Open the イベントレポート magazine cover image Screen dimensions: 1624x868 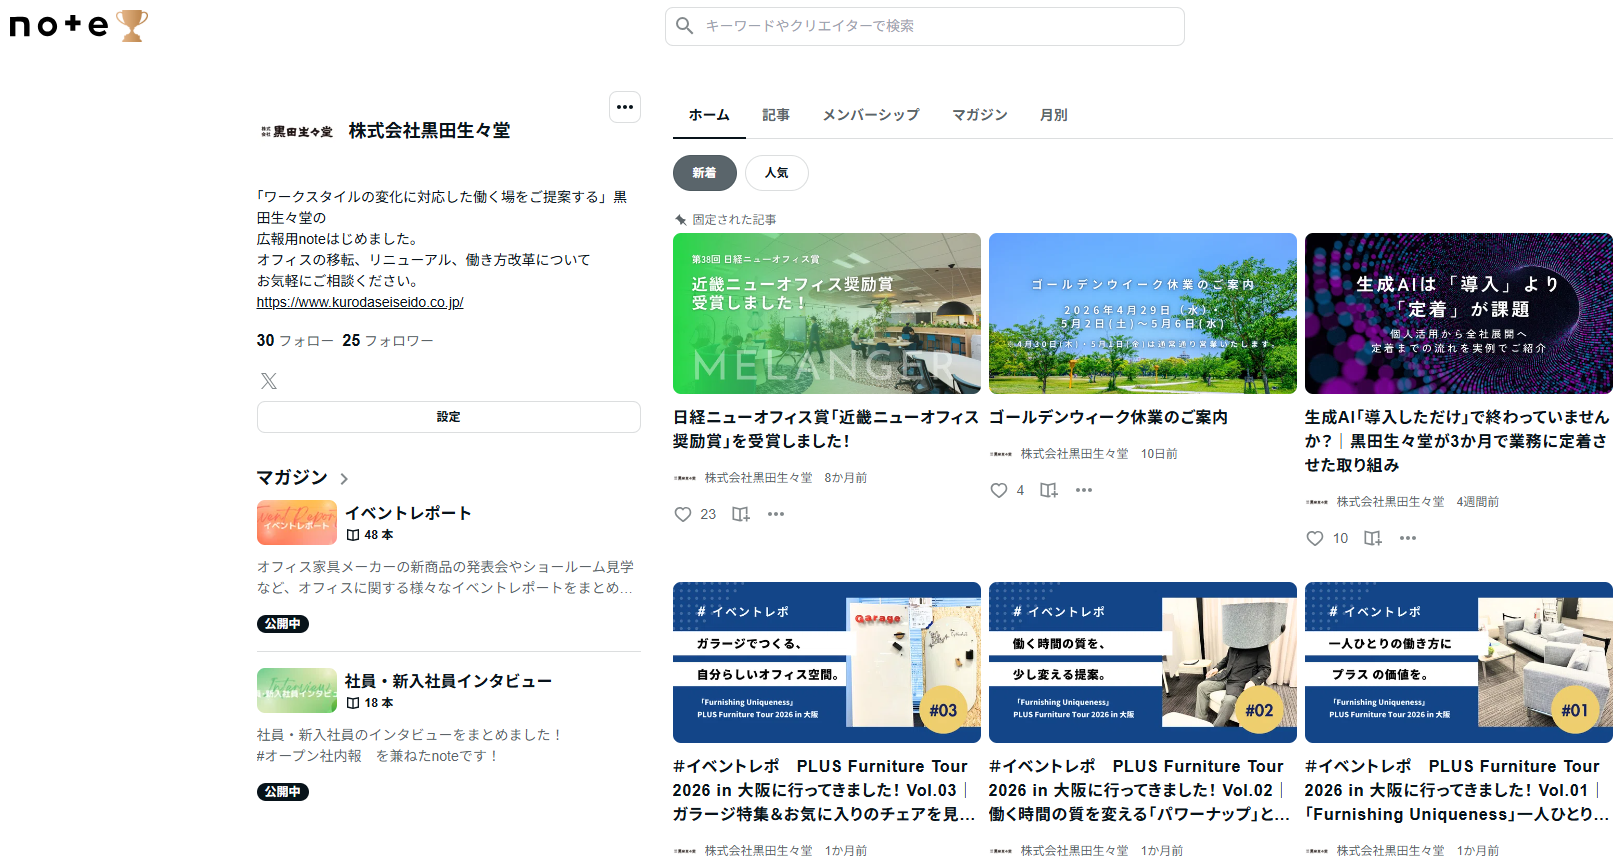[x=297, y=522]
